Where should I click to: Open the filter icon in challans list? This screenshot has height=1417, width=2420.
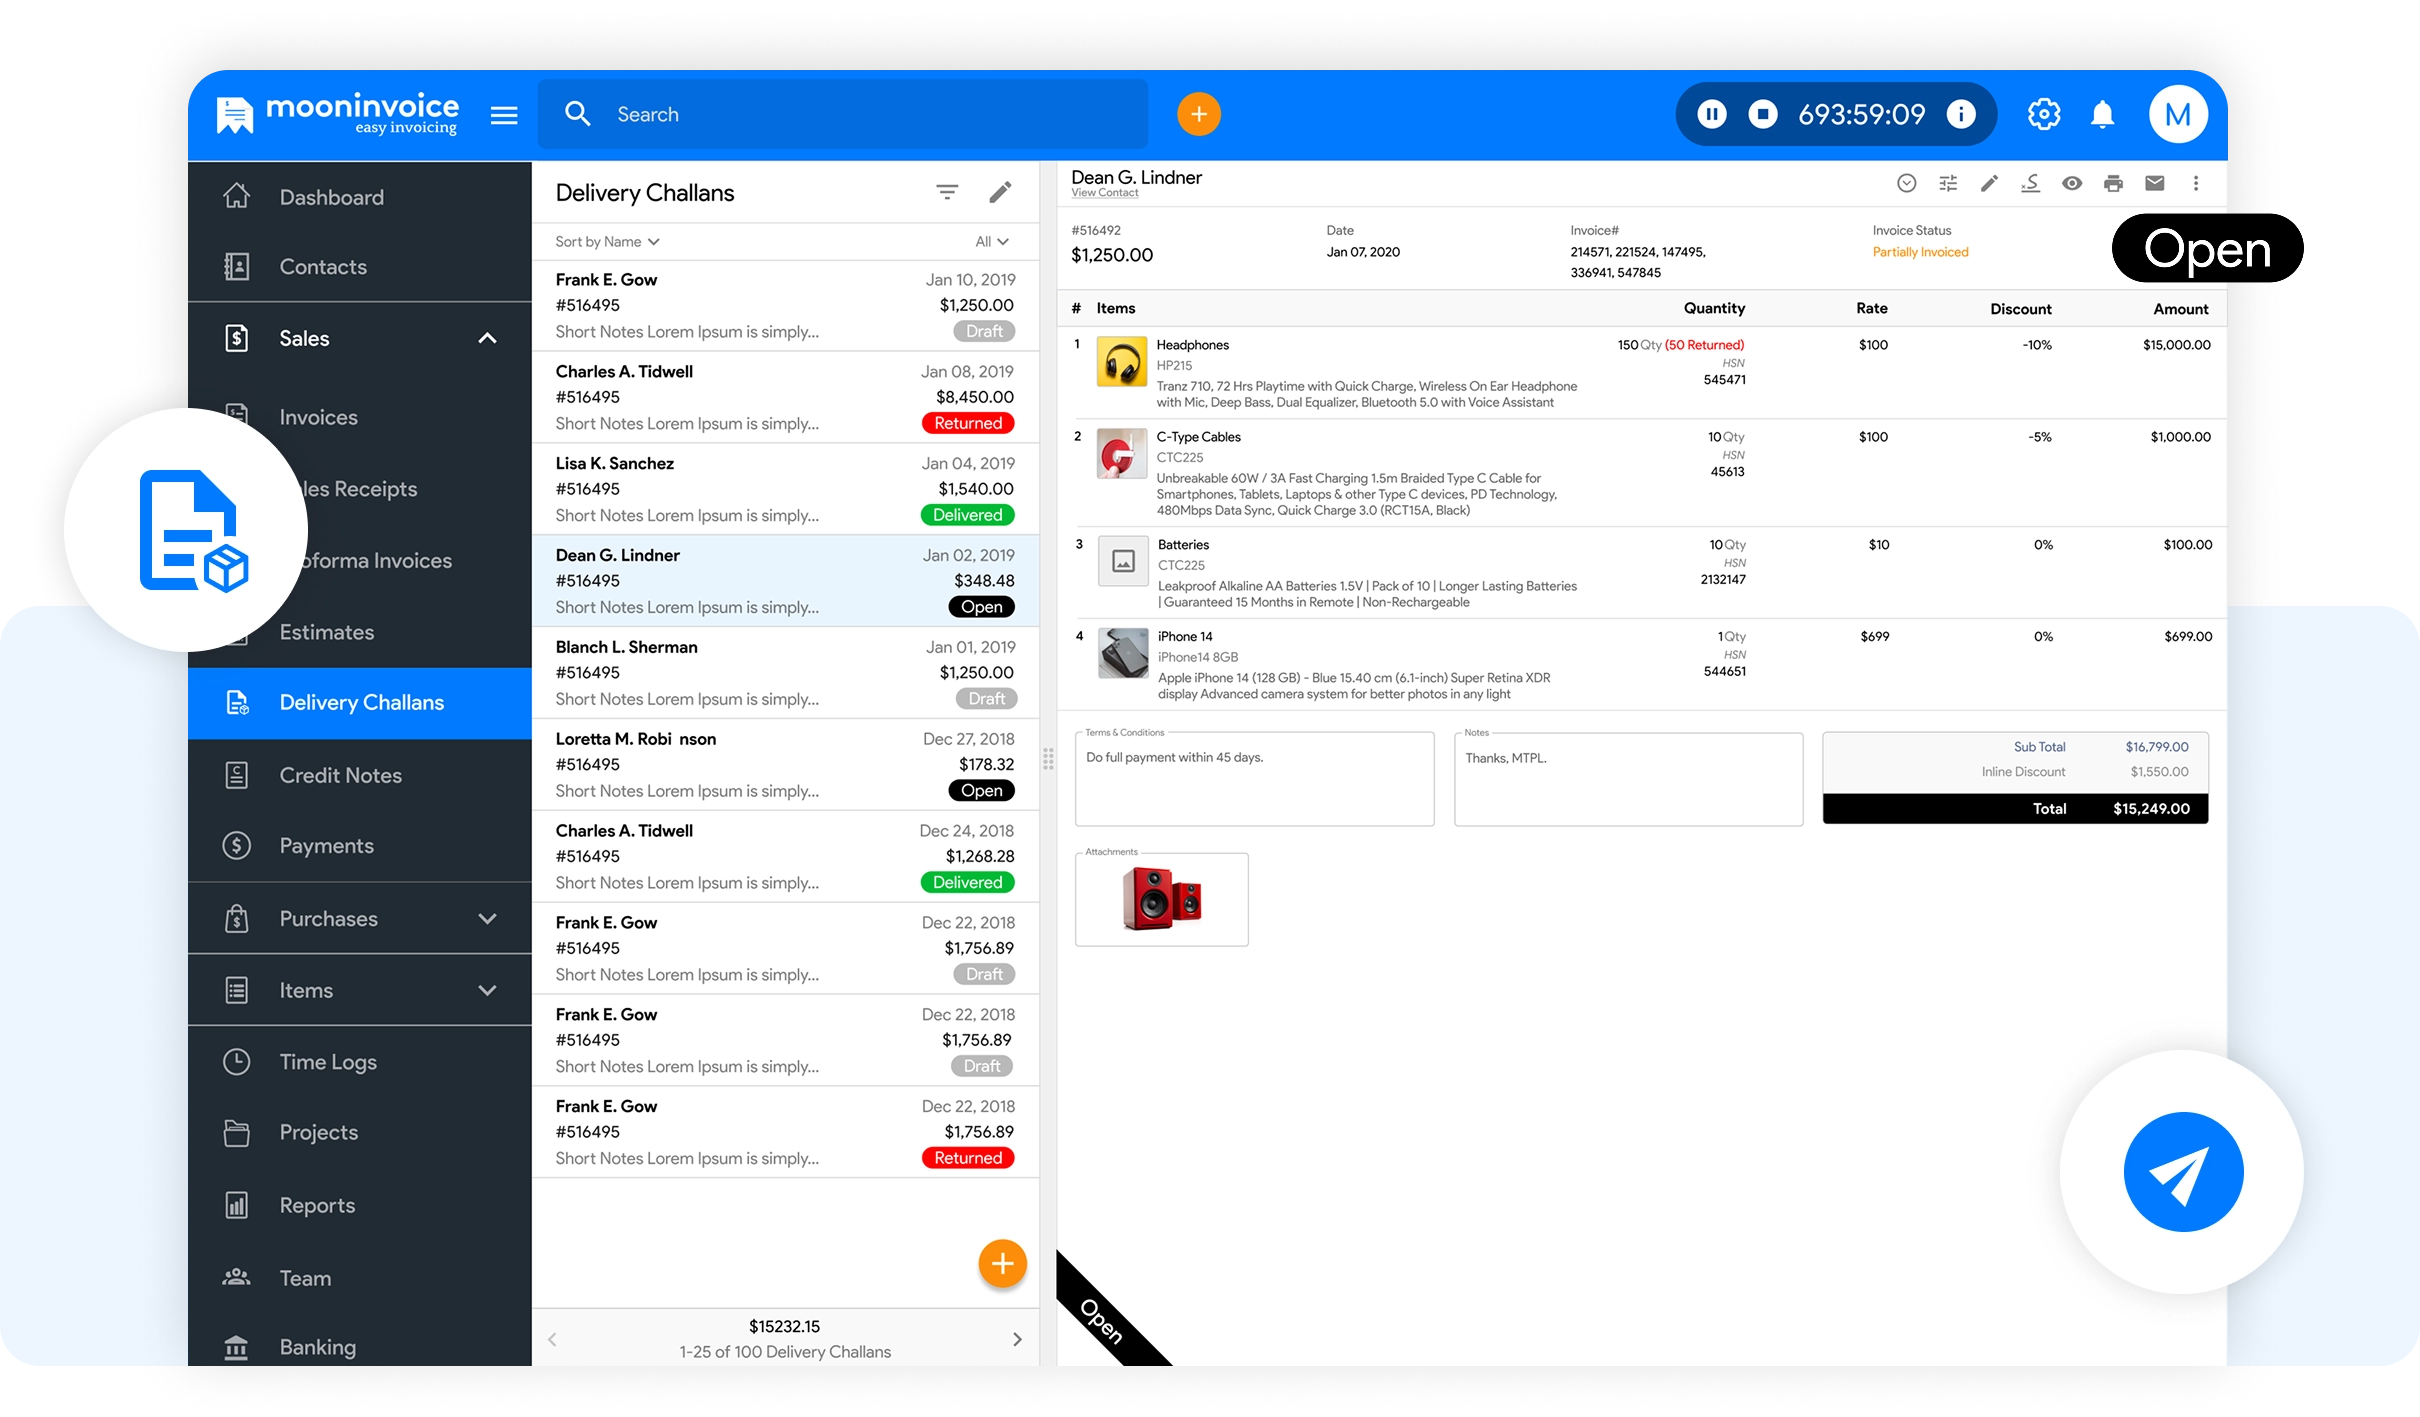point(946,192)
